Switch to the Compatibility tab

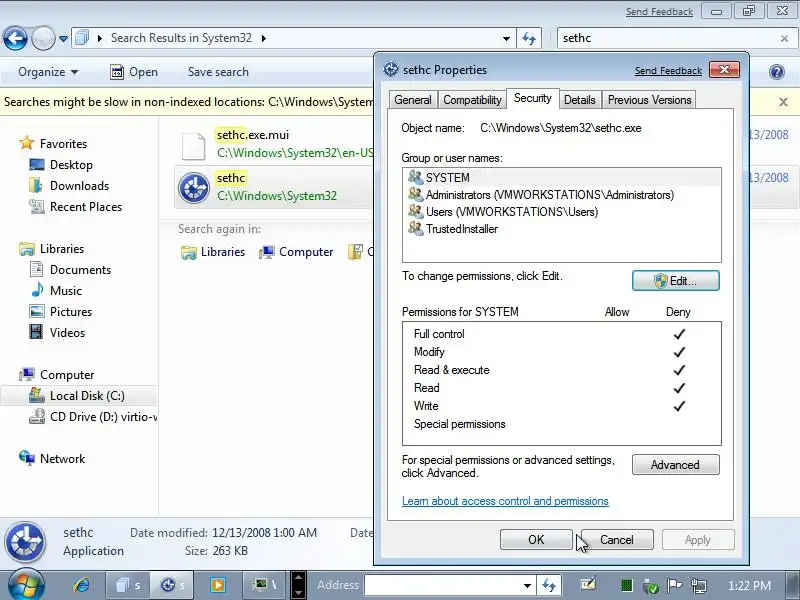click(472, 100)
